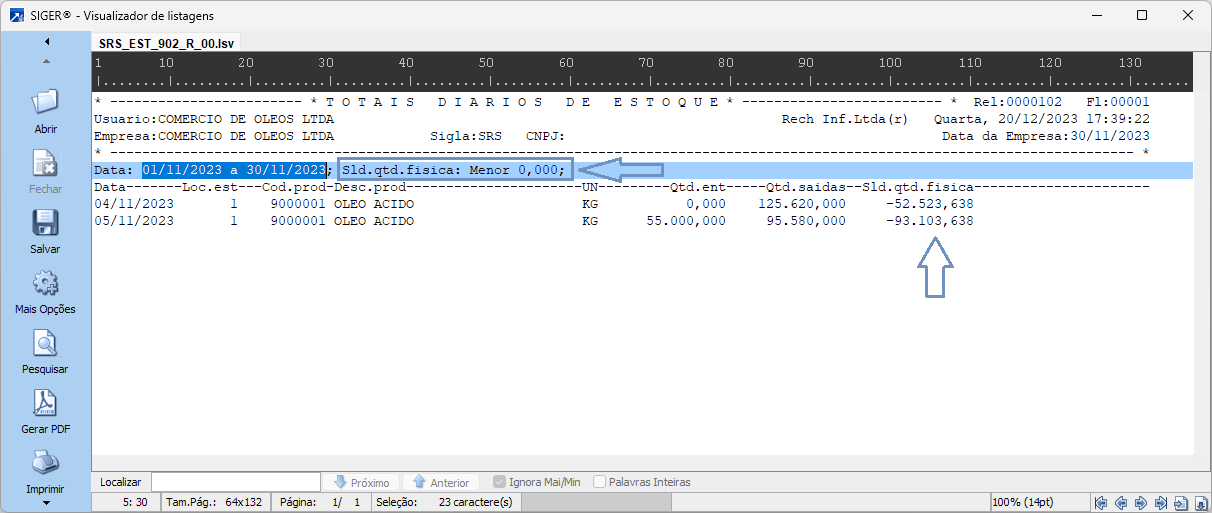Click Rech Inf.Ltda(r) text
Viewport: 1212px width, 513px height.
[x=844, y=119]
